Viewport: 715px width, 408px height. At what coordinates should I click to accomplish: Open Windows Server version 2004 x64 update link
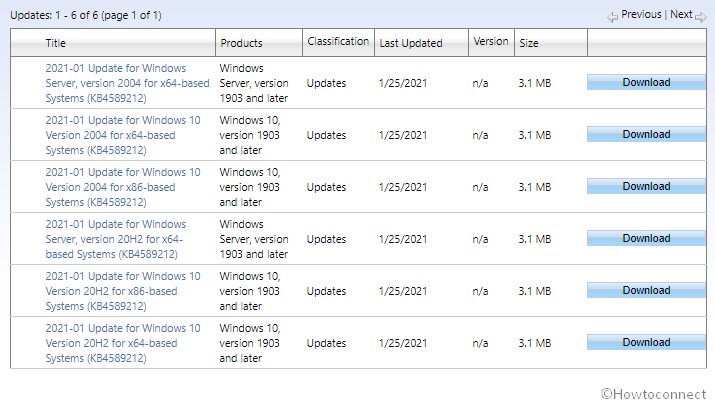pos(127,83)
